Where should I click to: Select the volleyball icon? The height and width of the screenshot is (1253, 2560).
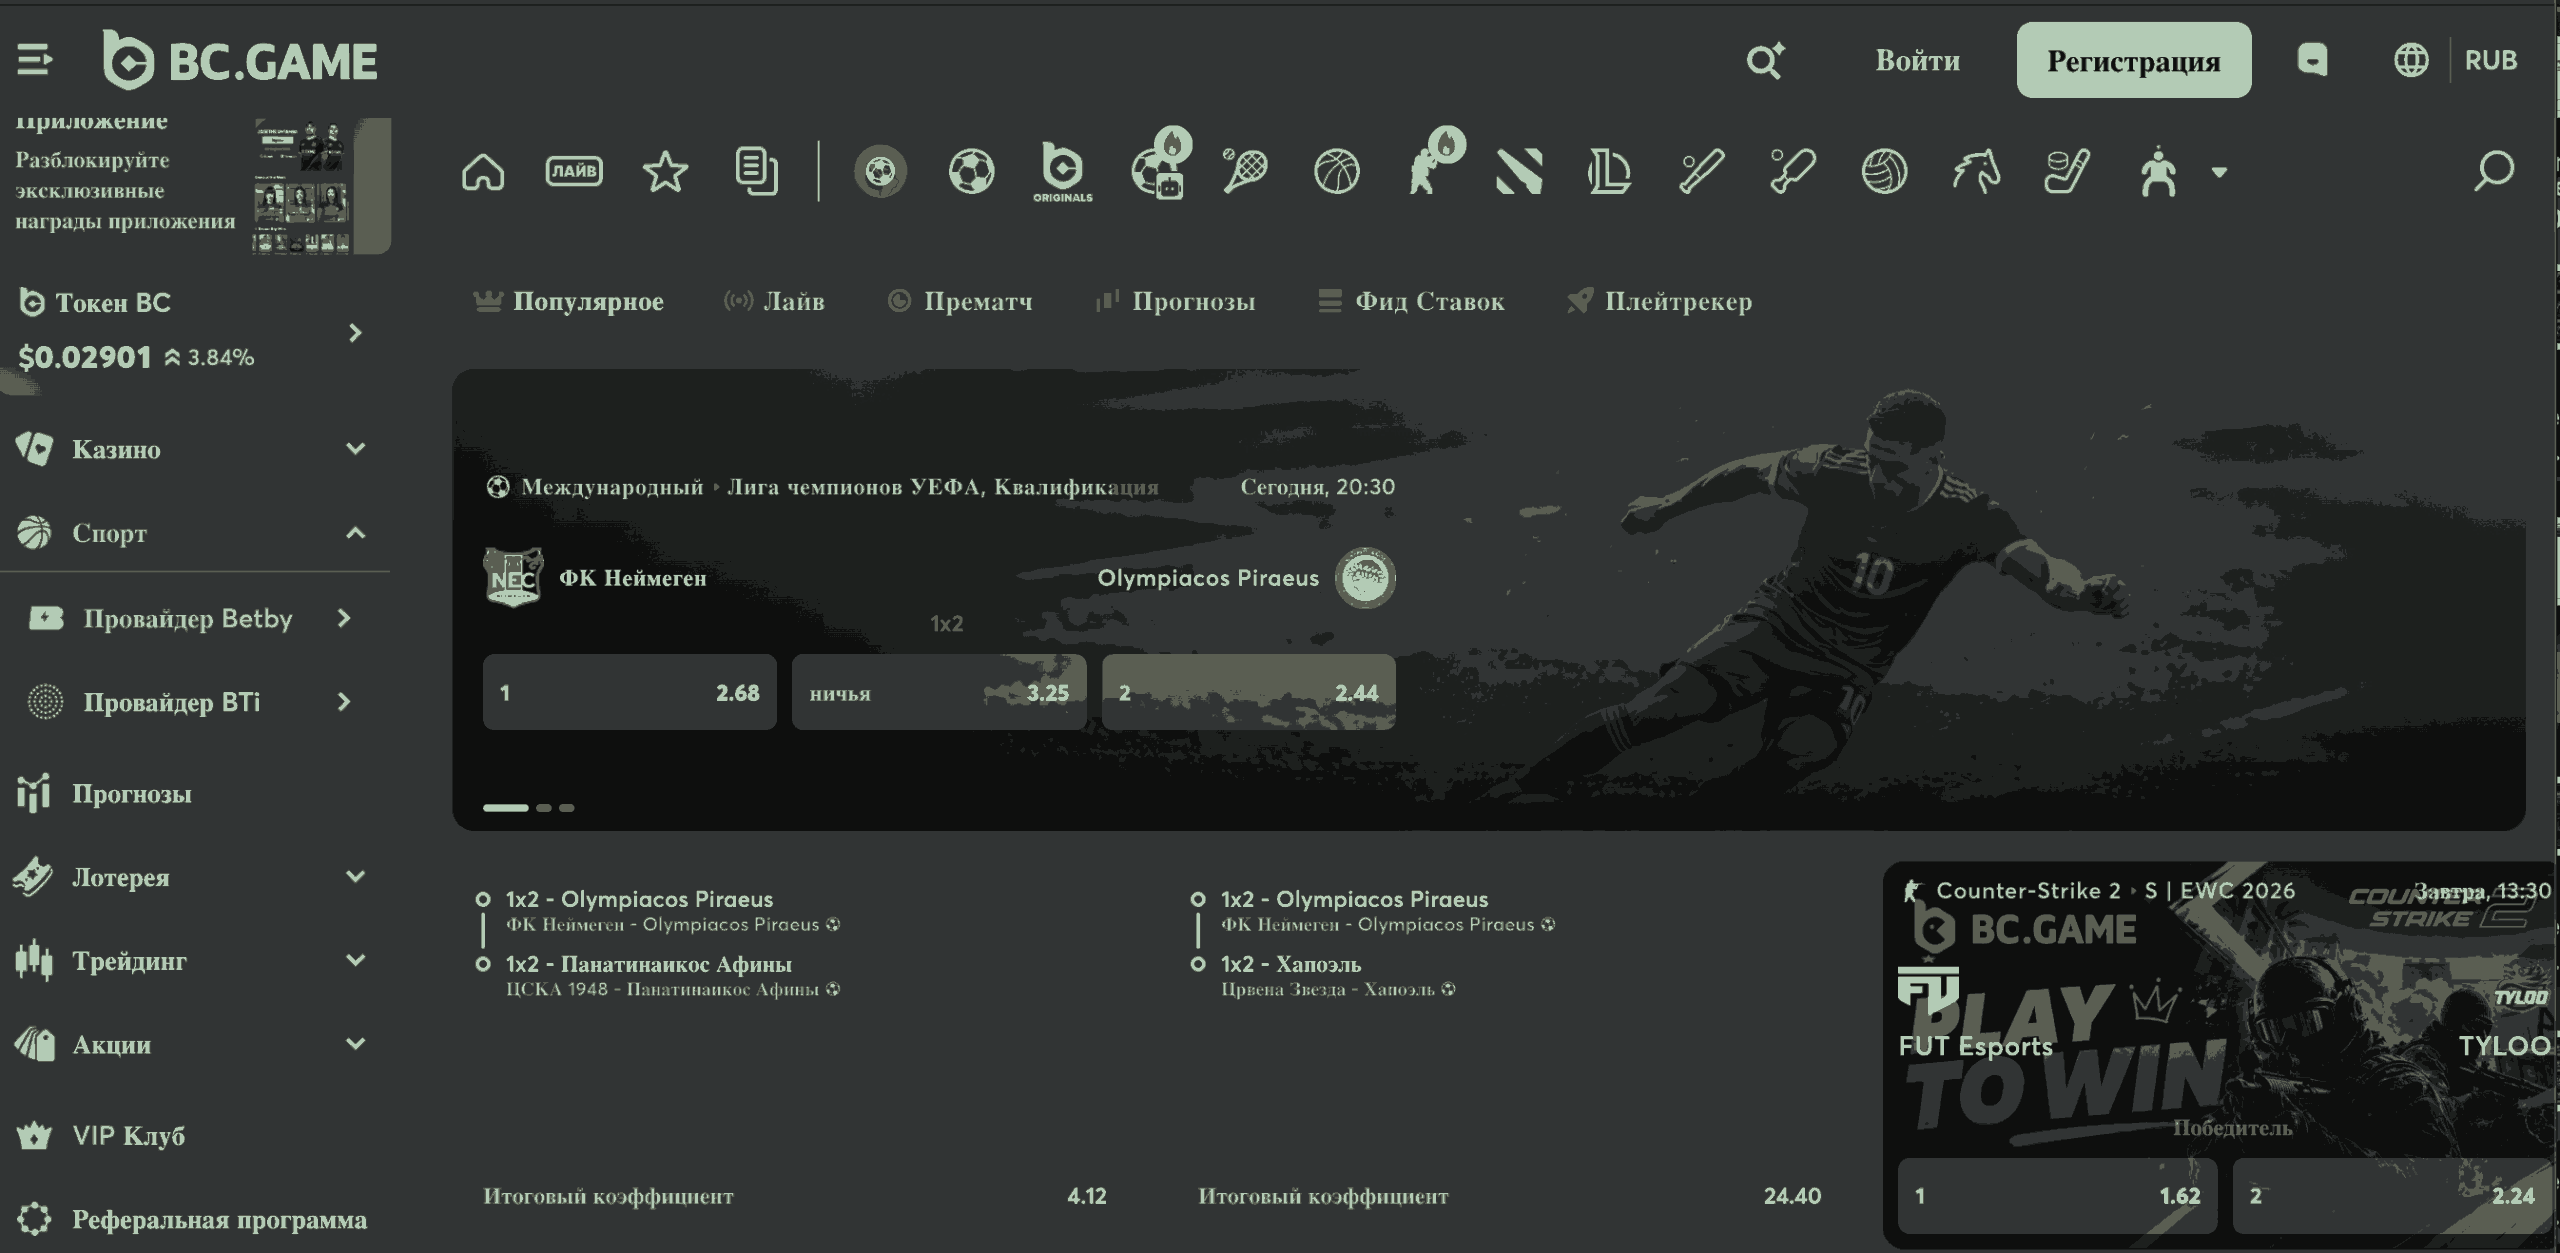[x=1884, y=171]
